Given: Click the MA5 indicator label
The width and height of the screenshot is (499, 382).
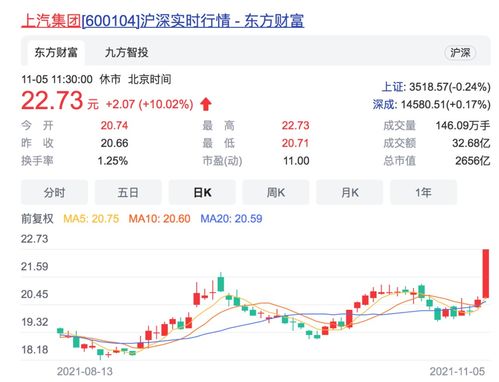Looking at the screenshot, I should pyautogui.click(x=91, y=219).
